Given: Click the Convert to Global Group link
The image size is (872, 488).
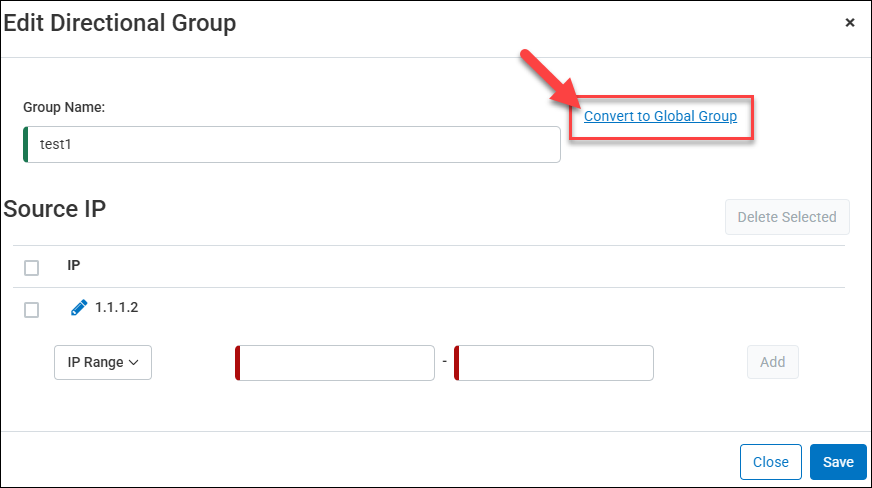Looking at the screenshot, I should (660, 116).
